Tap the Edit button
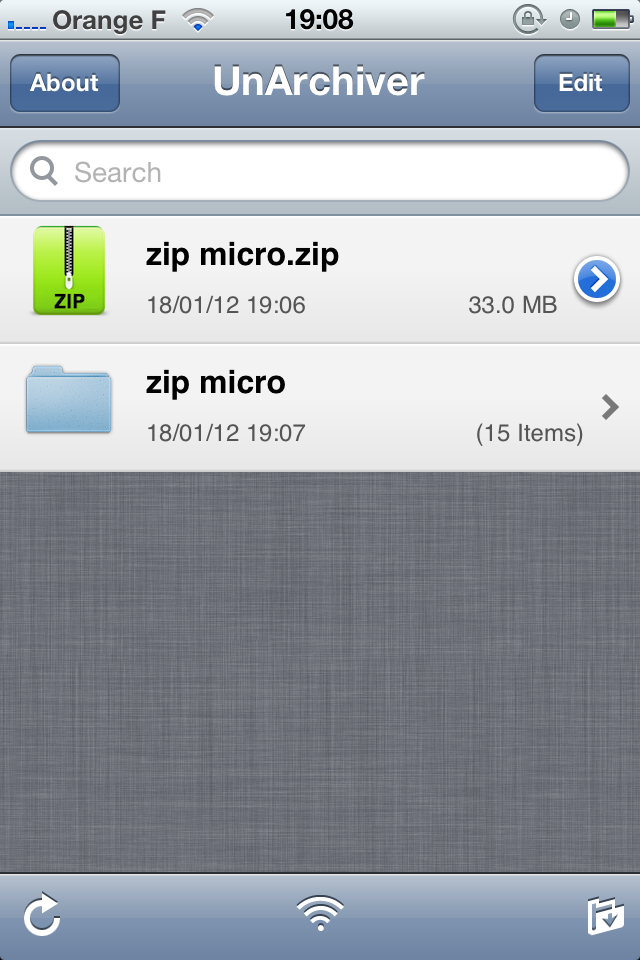Screen dimensions: 640x960 tap(581, 83)
